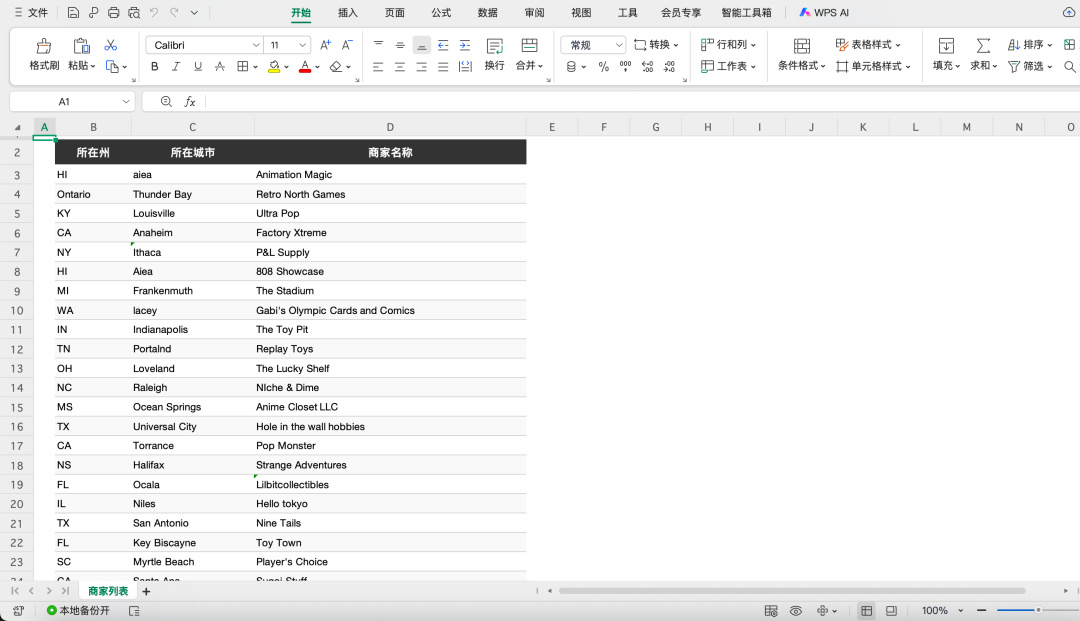Click the Cut scissors icon
1080x621 pixels.
[x=110, y=45]
